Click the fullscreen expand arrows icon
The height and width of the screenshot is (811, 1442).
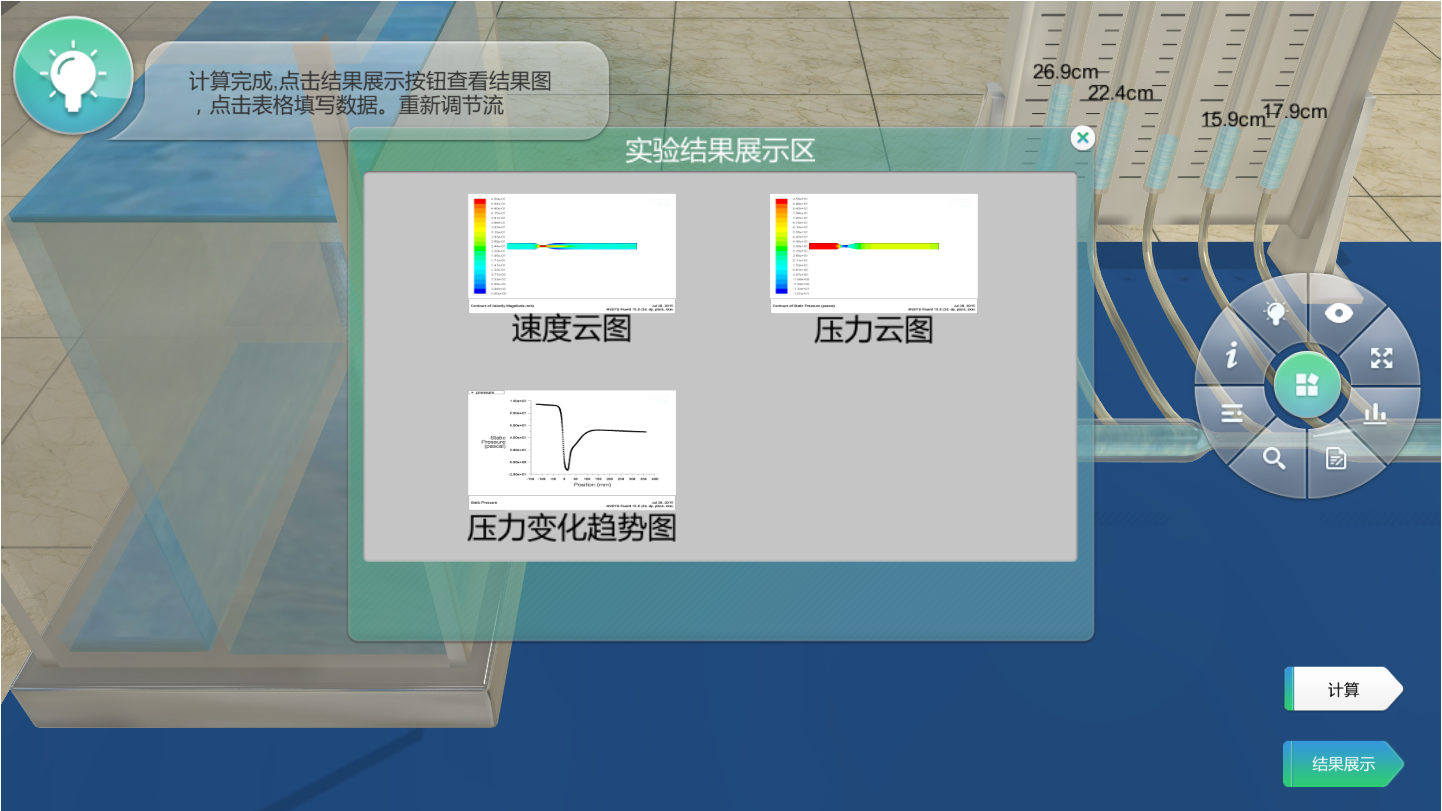pyautogui.click(x=1381, y=358)
